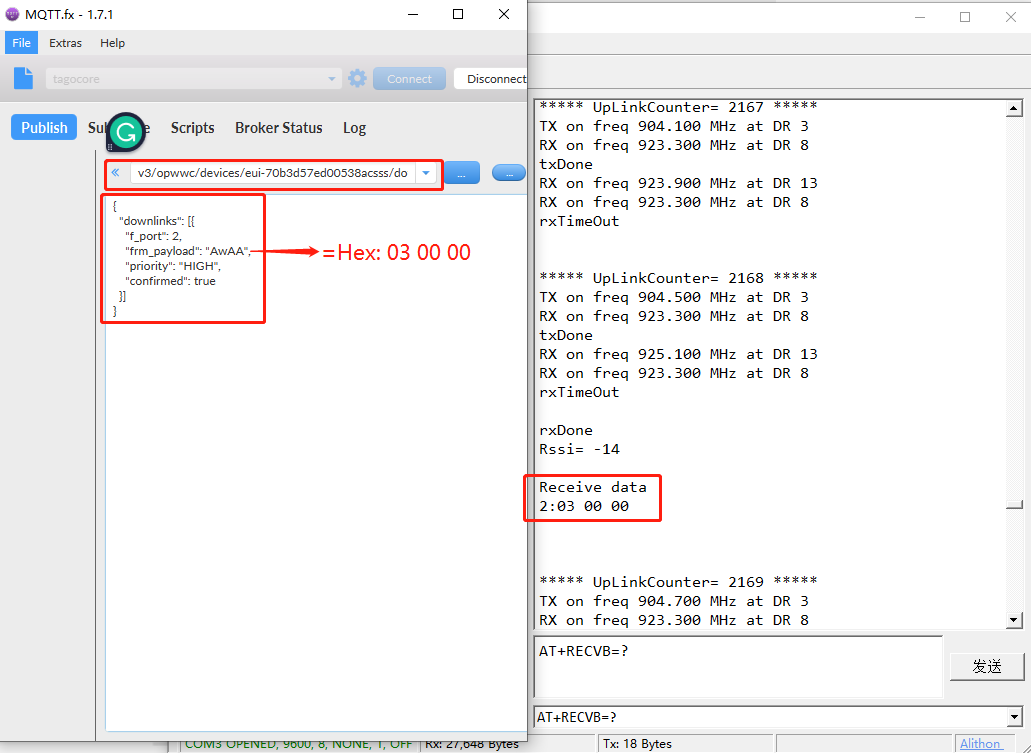Image resolution: width=1031 pixels, height=753 pixels.
Task: Open the Scripts tab
Action: [x=193, y=128]
